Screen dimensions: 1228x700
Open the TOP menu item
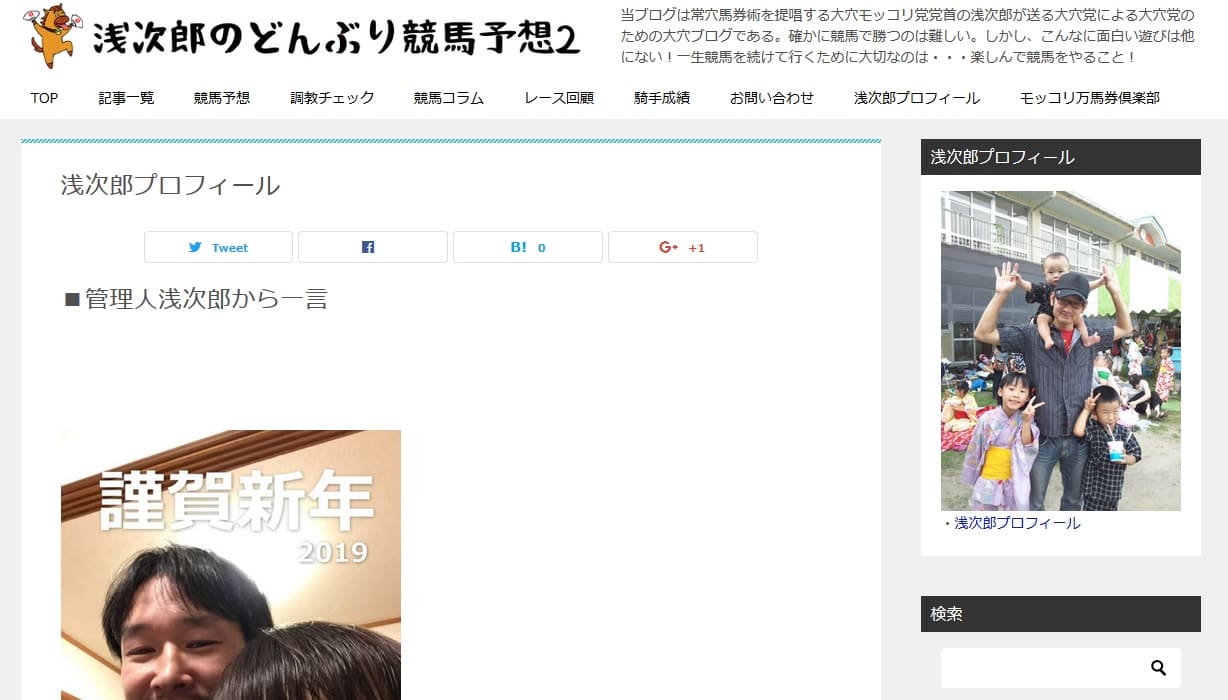click(45, 98)
